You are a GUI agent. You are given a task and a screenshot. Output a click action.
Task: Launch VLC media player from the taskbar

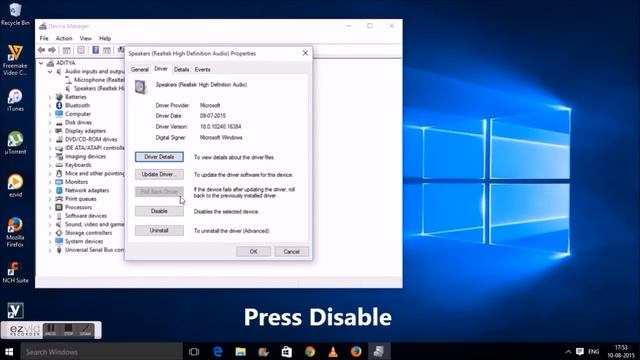pos(333,351)
